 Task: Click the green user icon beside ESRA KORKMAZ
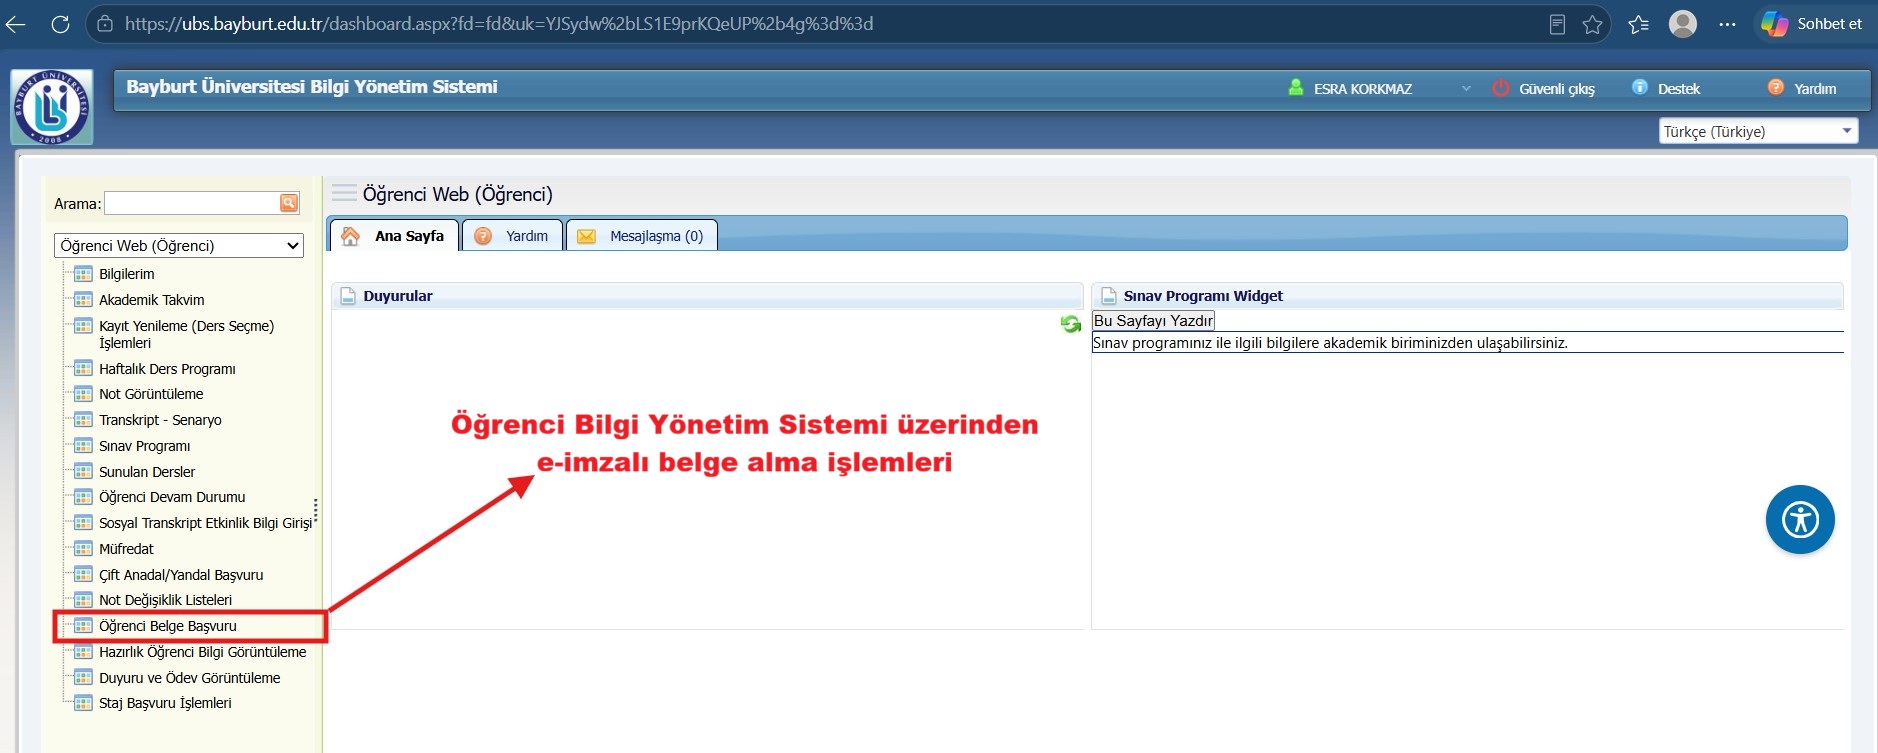click(1296, 87)
